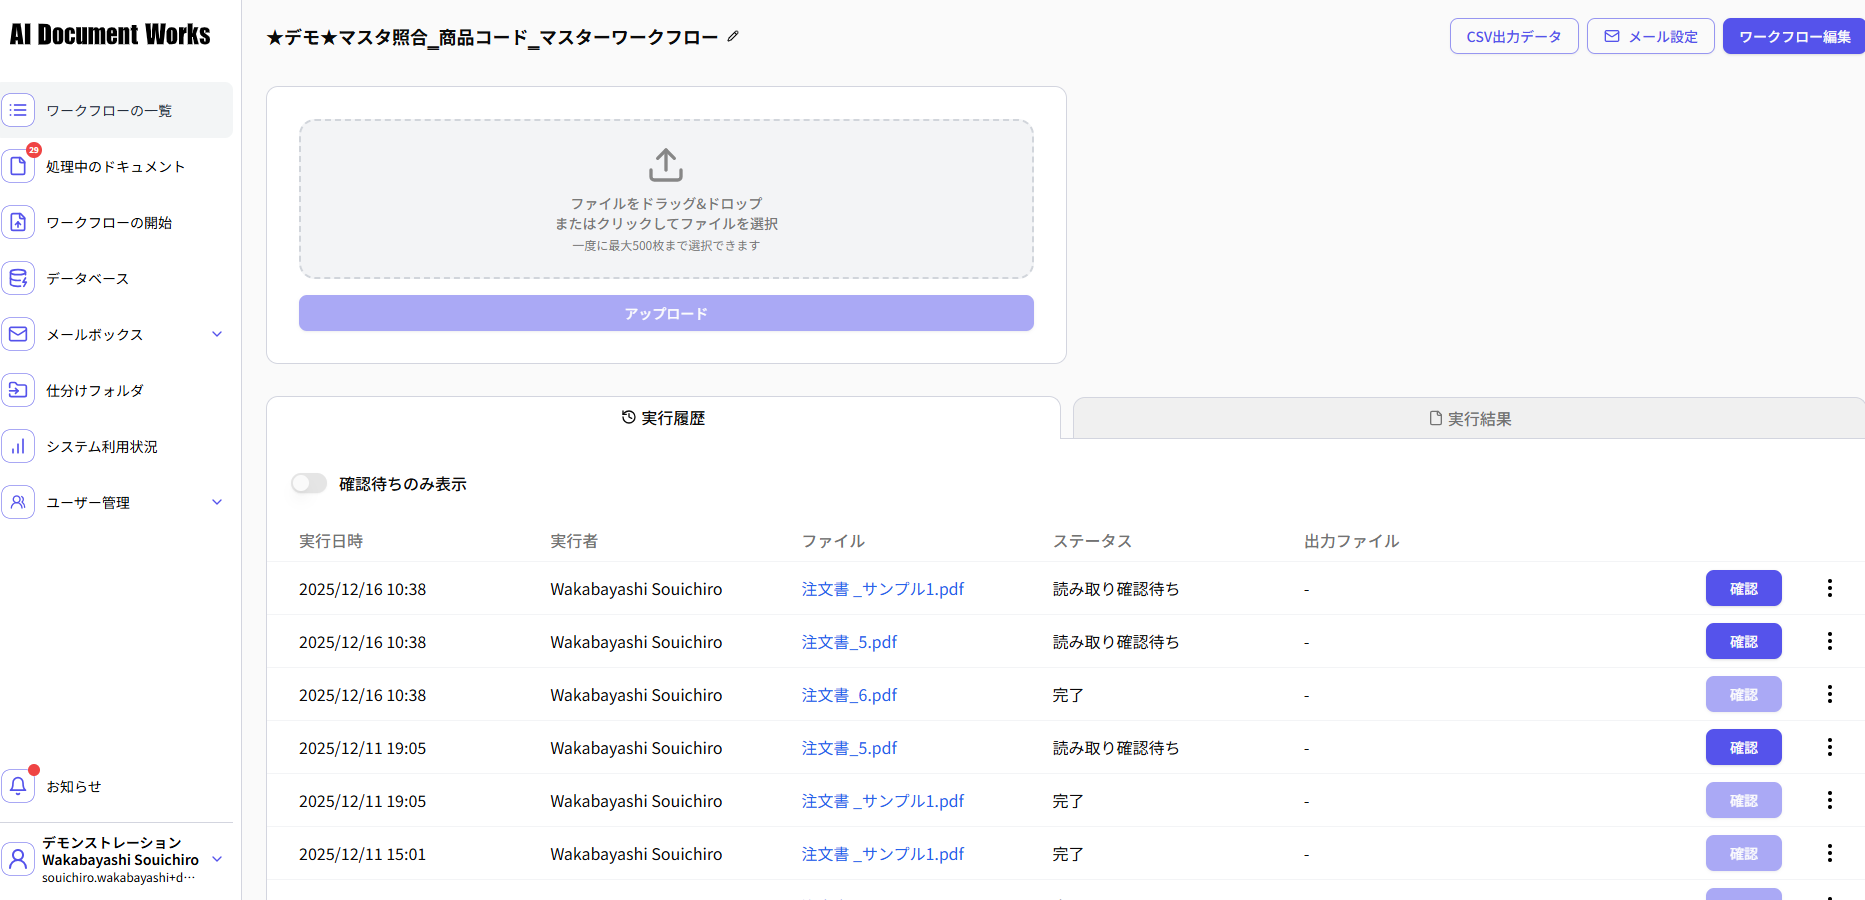Expand the ユーザー管理 section chevron

pyautogui.click(x=217, y=501)
